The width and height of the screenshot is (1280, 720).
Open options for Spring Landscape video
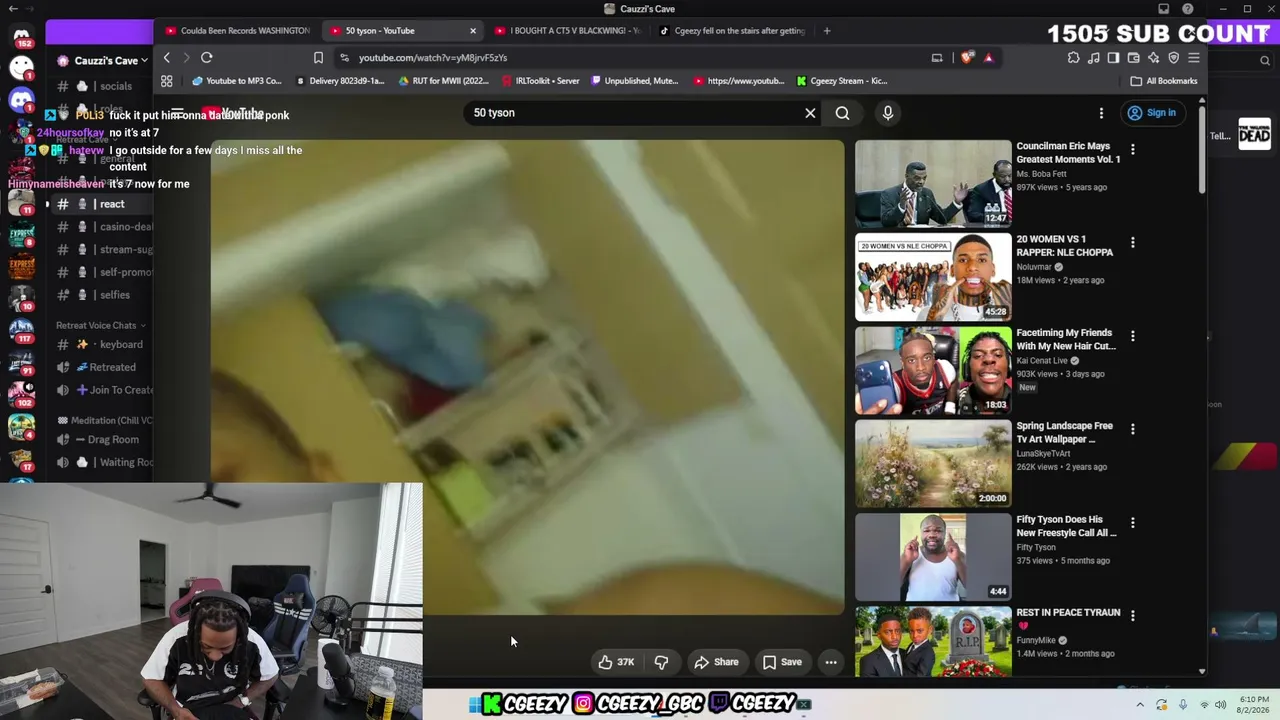[1132, 429]
